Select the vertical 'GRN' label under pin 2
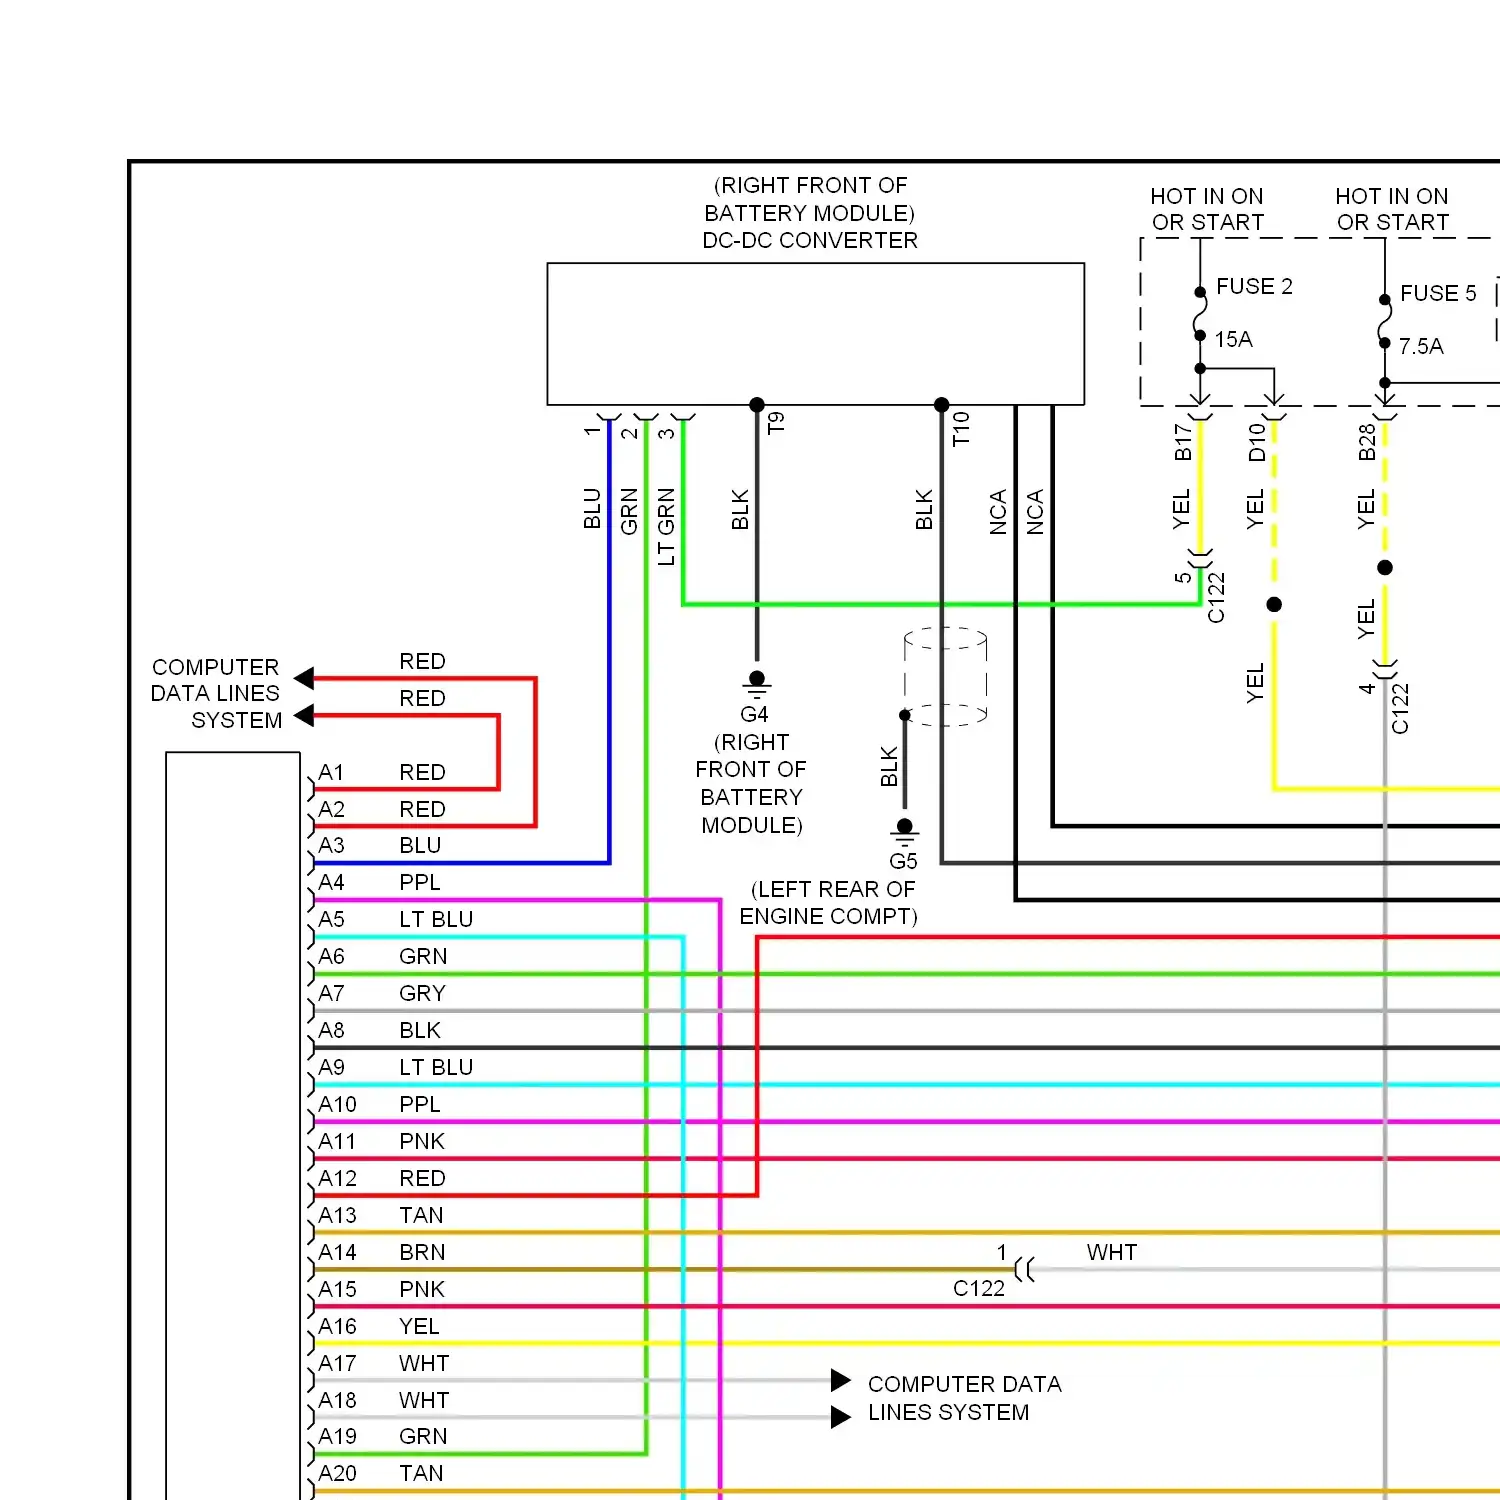This screenshot has width=1500, height=1500. point(629,512)
